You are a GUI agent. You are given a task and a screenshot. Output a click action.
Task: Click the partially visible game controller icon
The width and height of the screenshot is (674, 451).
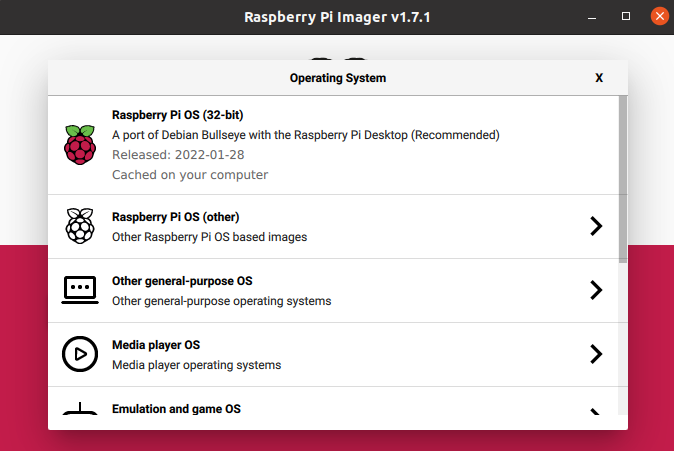[x=80, y=411]
